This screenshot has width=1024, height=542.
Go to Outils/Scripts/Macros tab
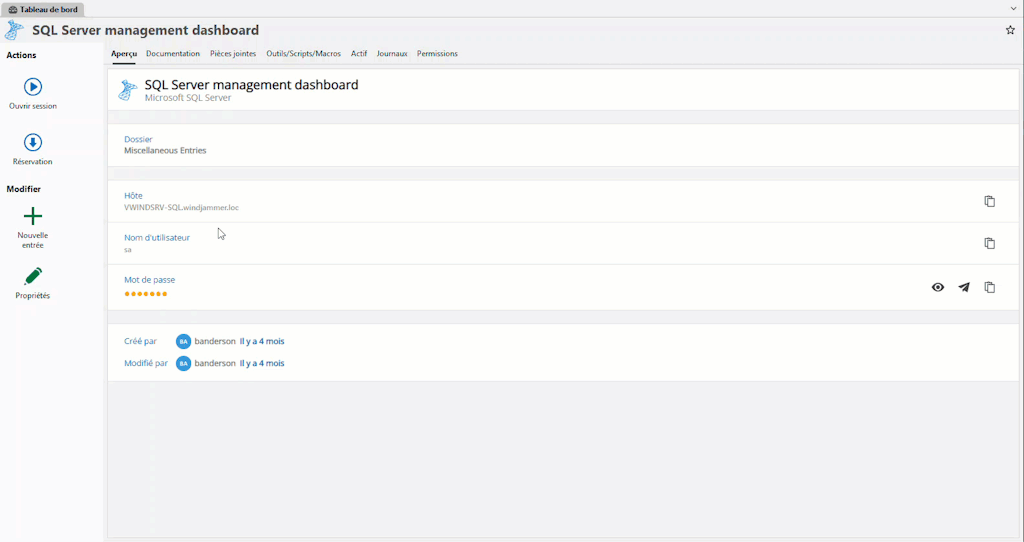pyautogui.click(x=304, y=54)
